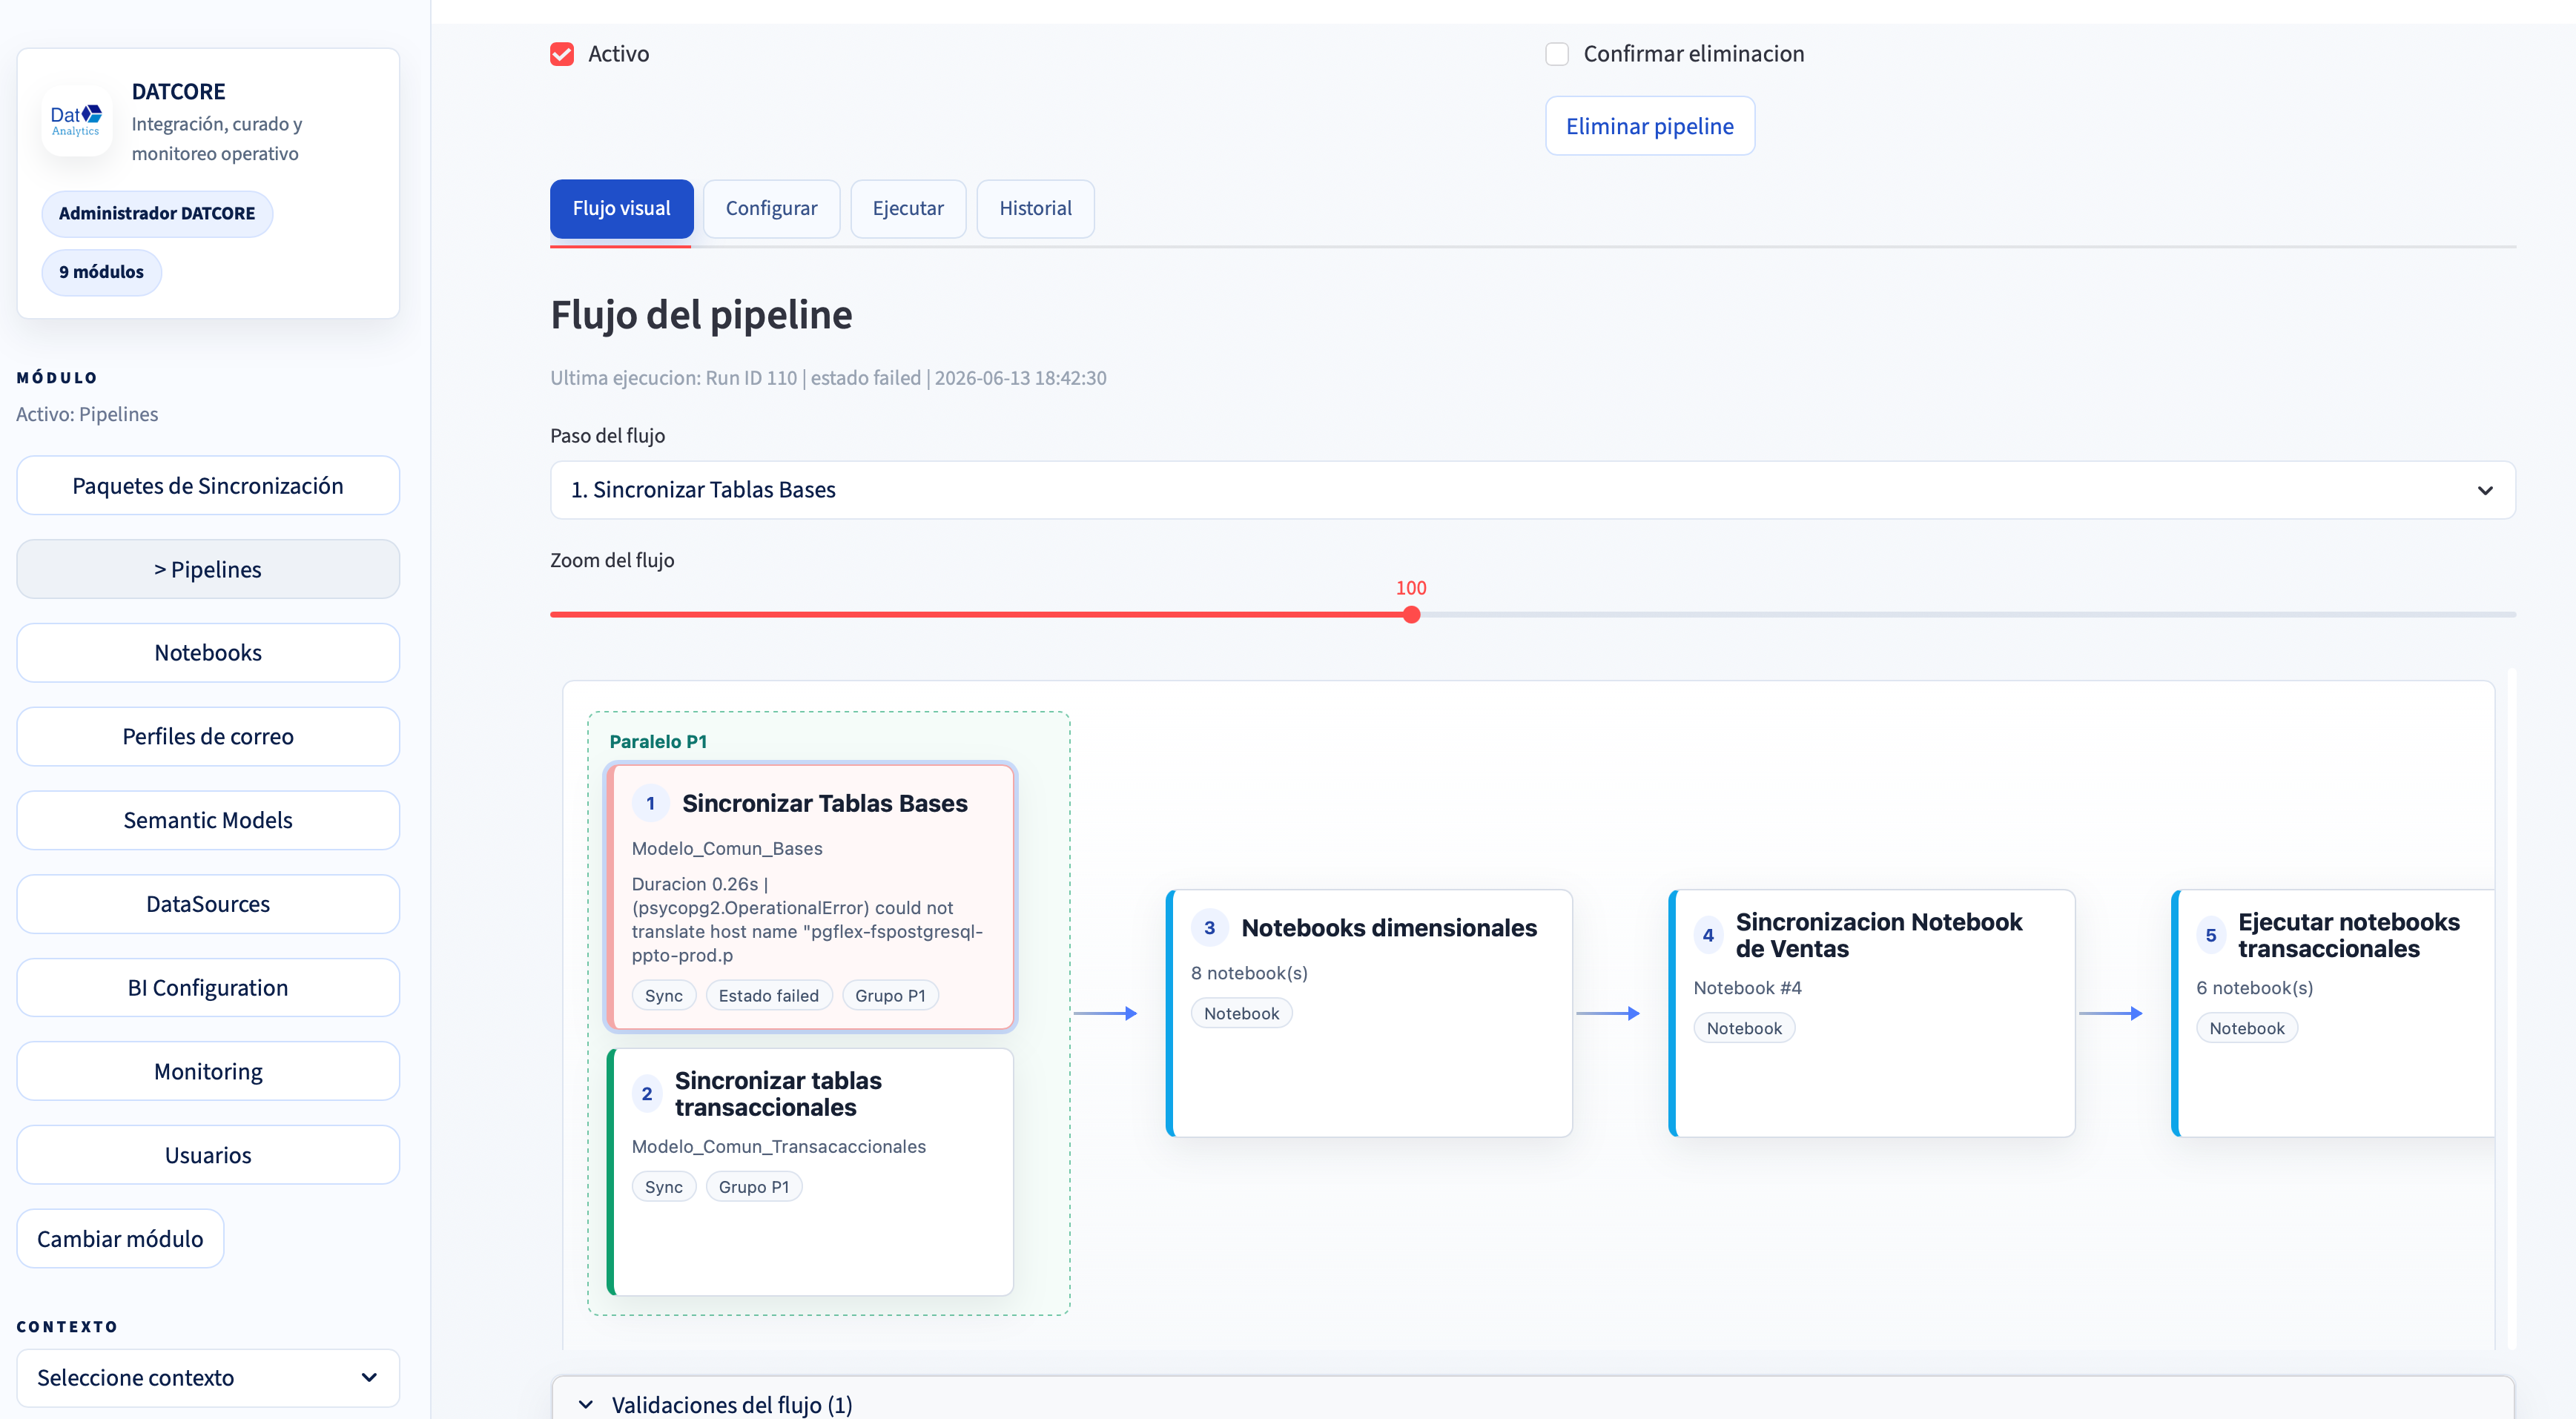
Task: Click the Cambiar módulo button
Action: 120,1239
